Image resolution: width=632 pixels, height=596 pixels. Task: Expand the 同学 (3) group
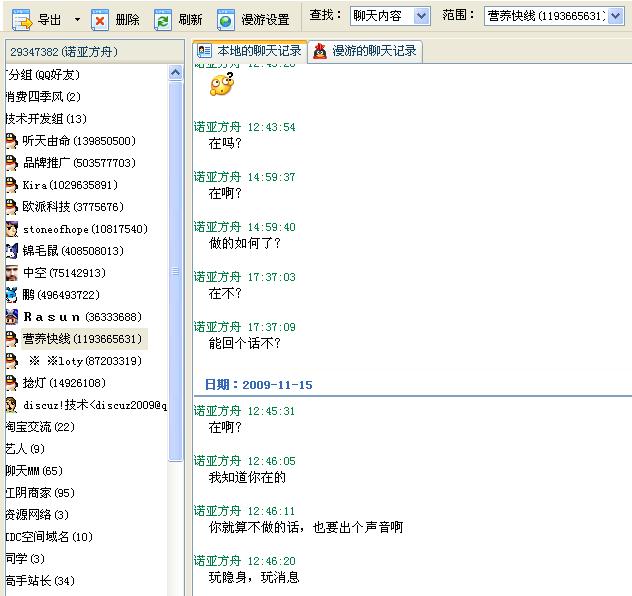[x=25, y=559]
